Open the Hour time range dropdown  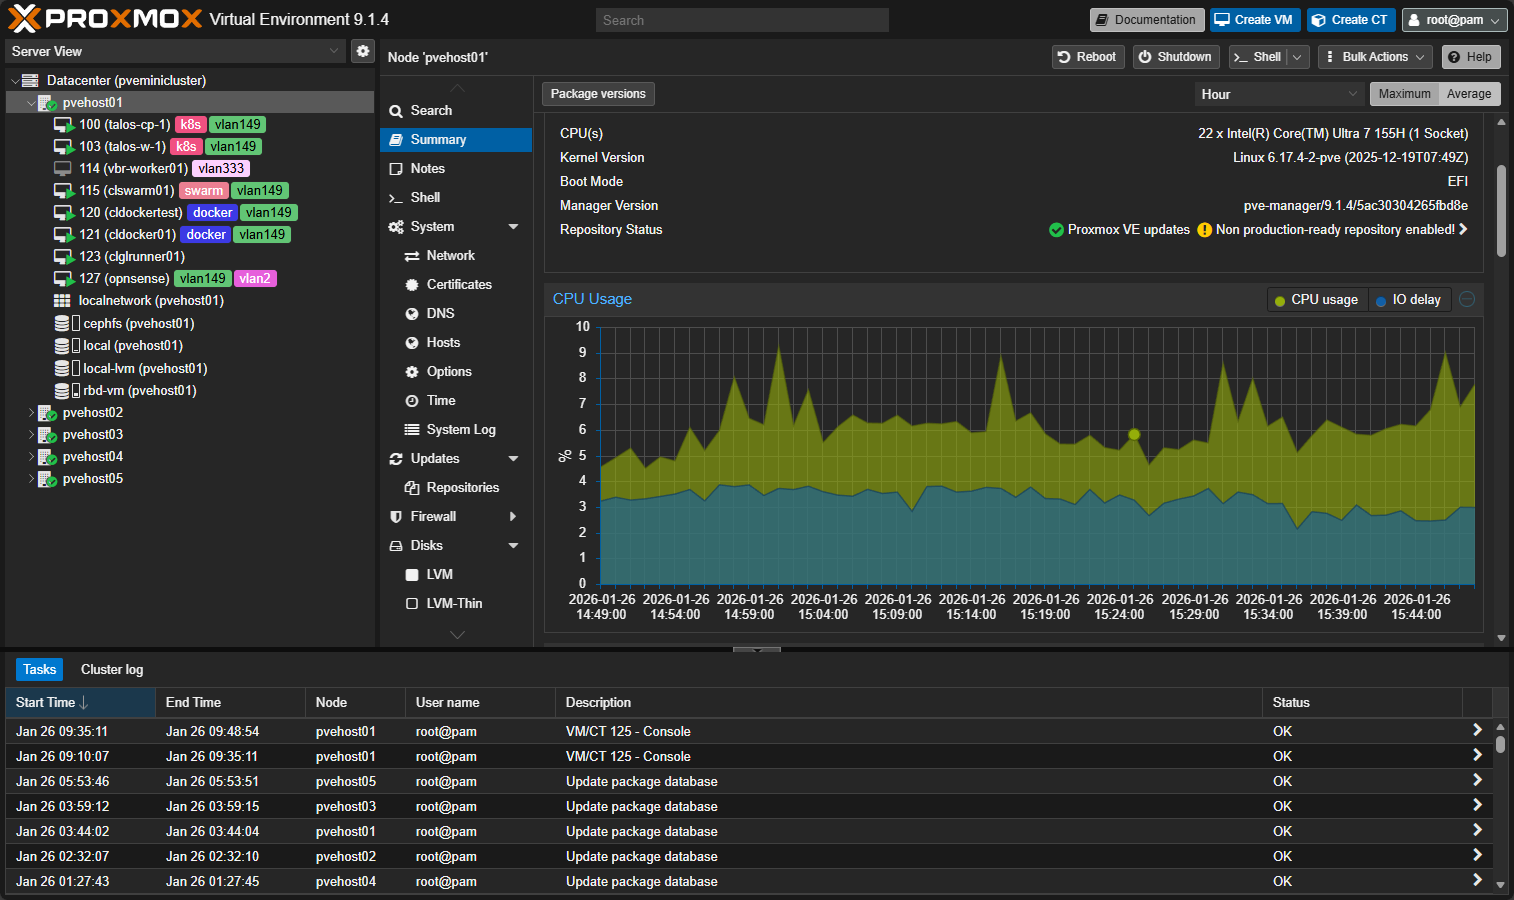pos(1277,93)
